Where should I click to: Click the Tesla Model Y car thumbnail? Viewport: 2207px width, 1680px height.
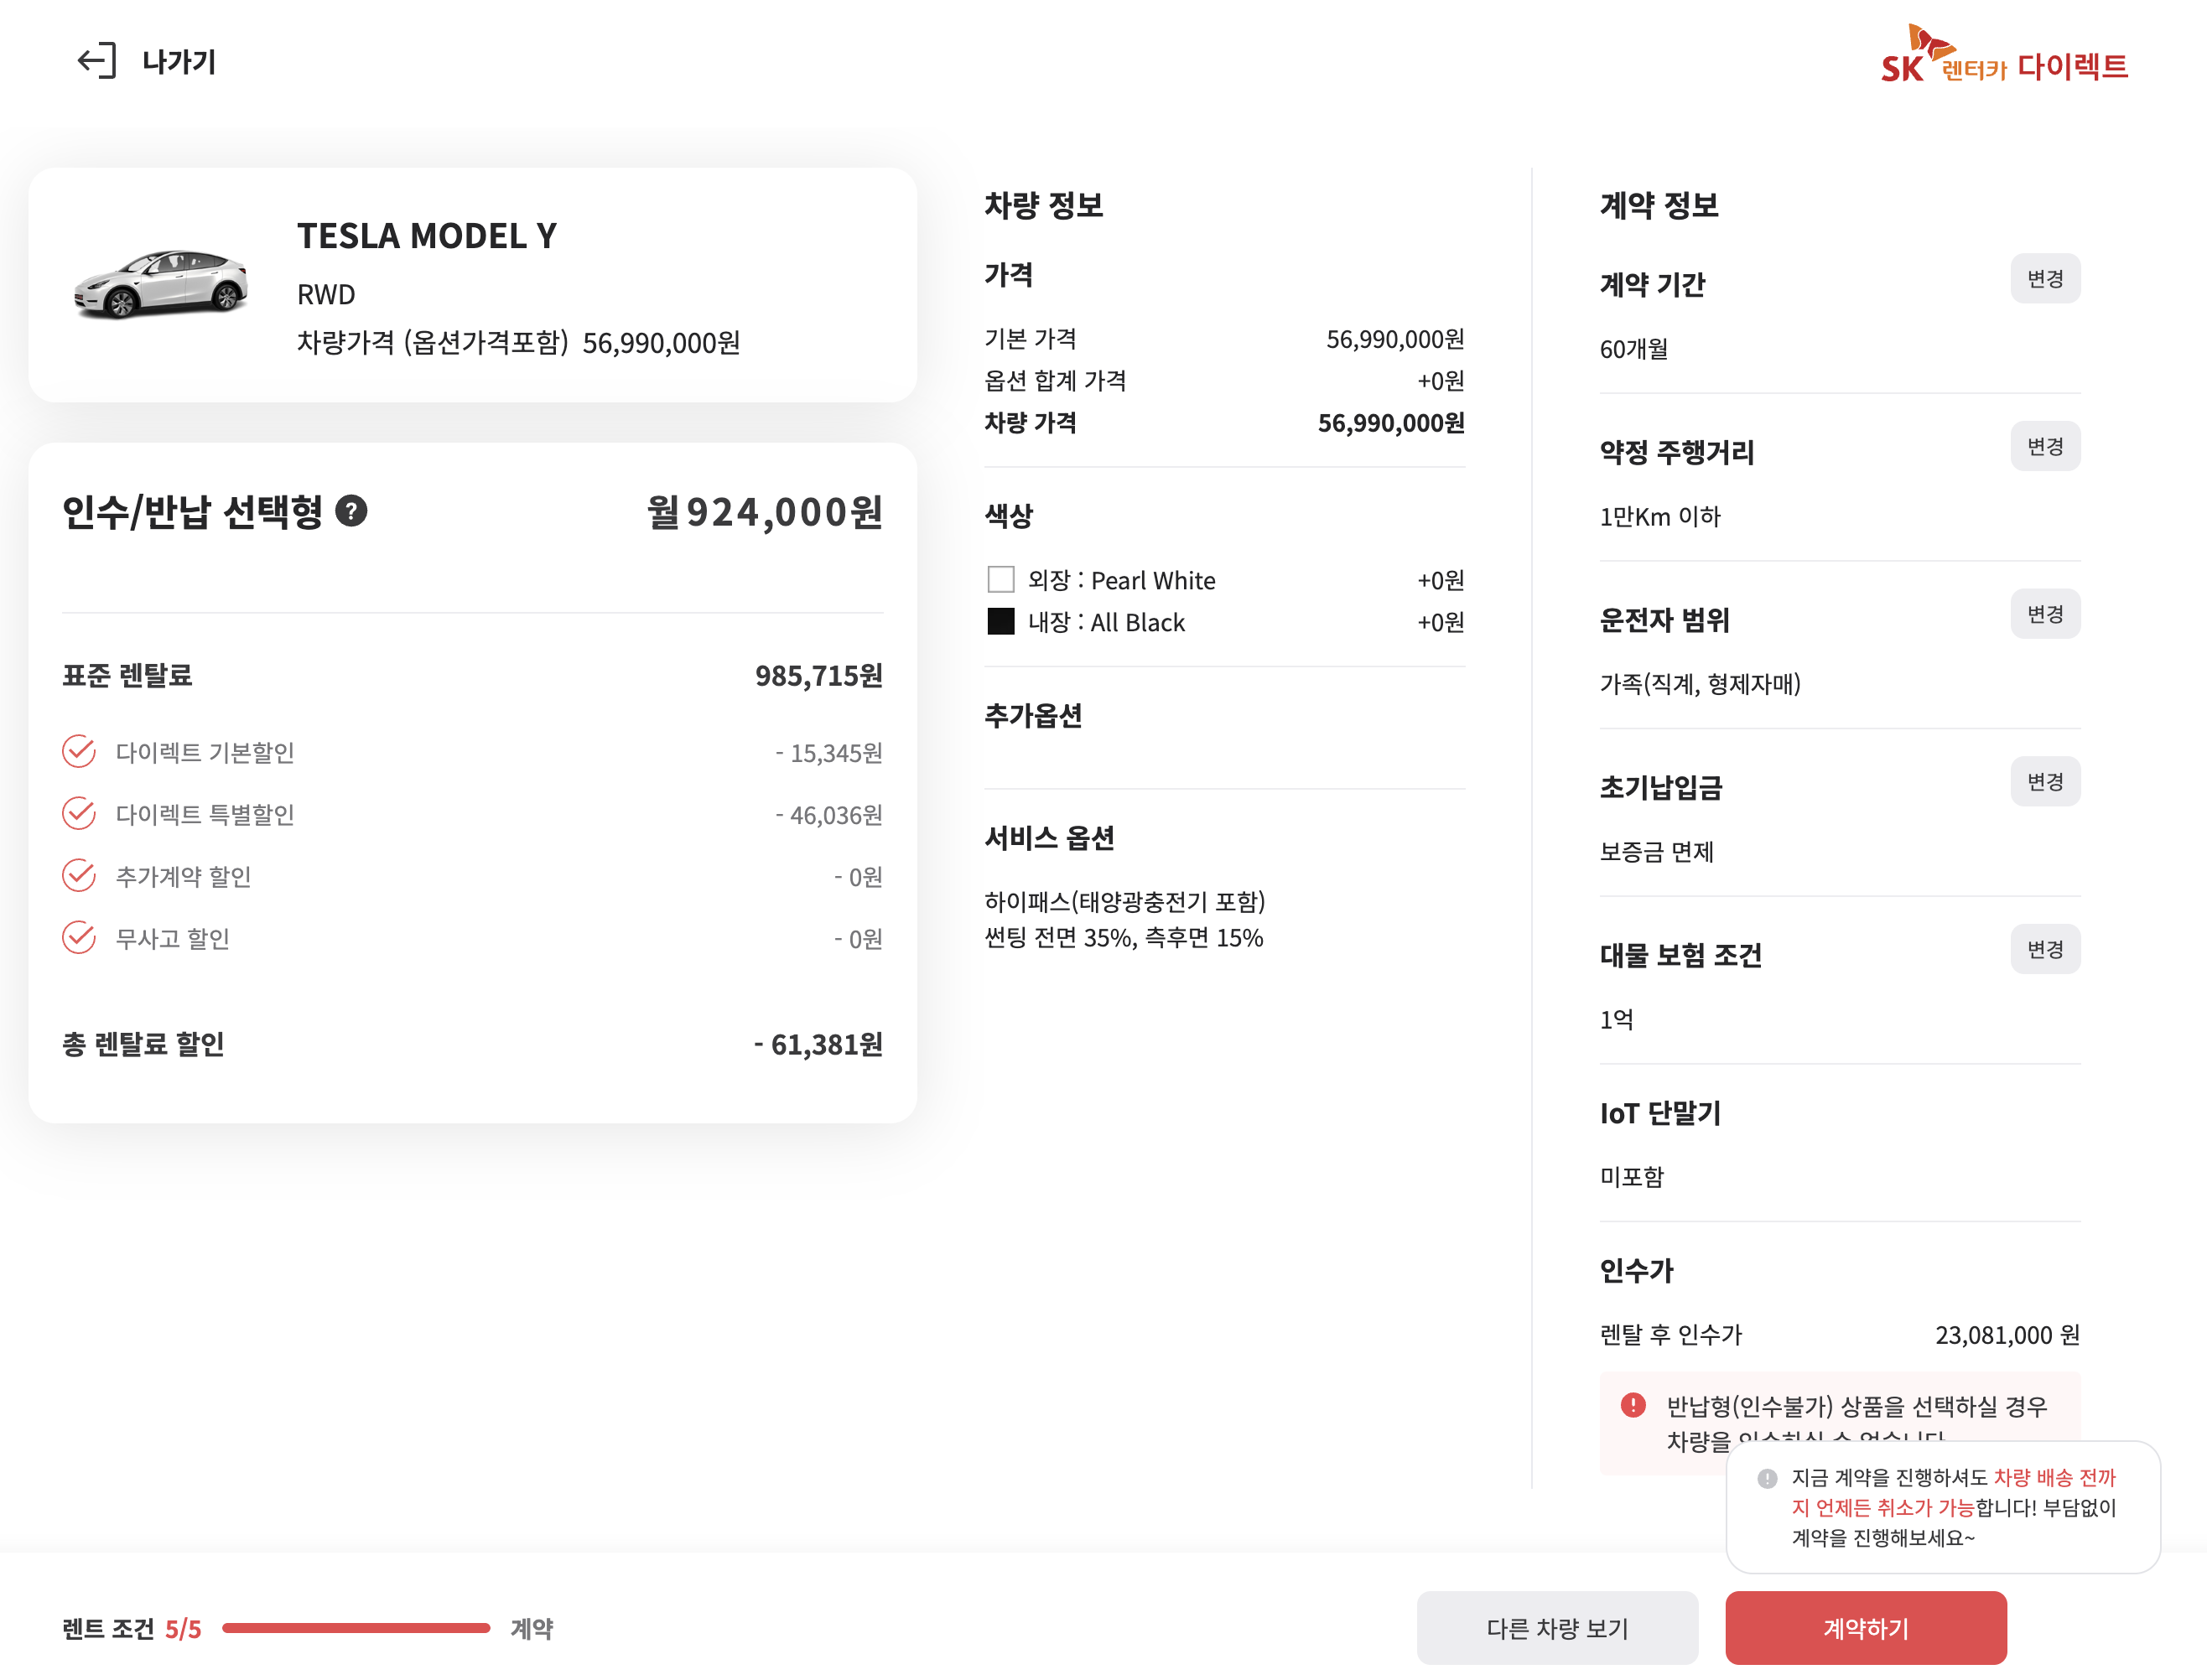[x=161, y=285]
